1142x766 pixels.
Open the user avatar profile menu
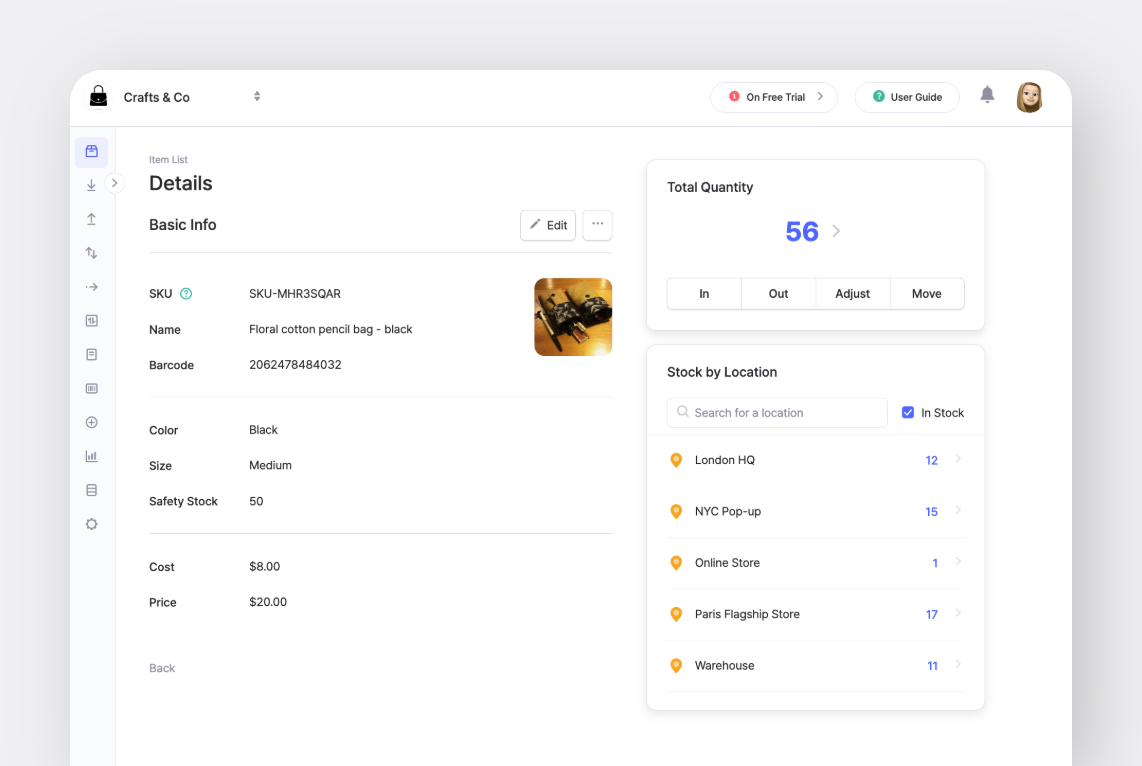[1029, 97]
